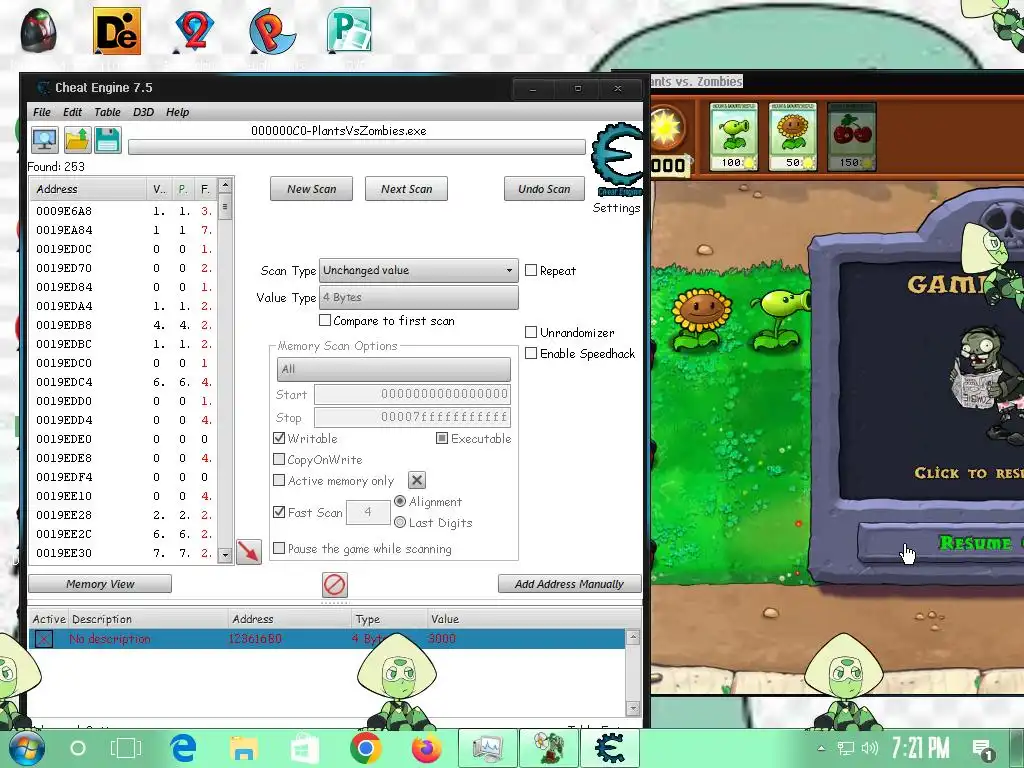Switch to Plants vs. Zombies taskbar button
1024x768 pixels.
click(549, 748)
